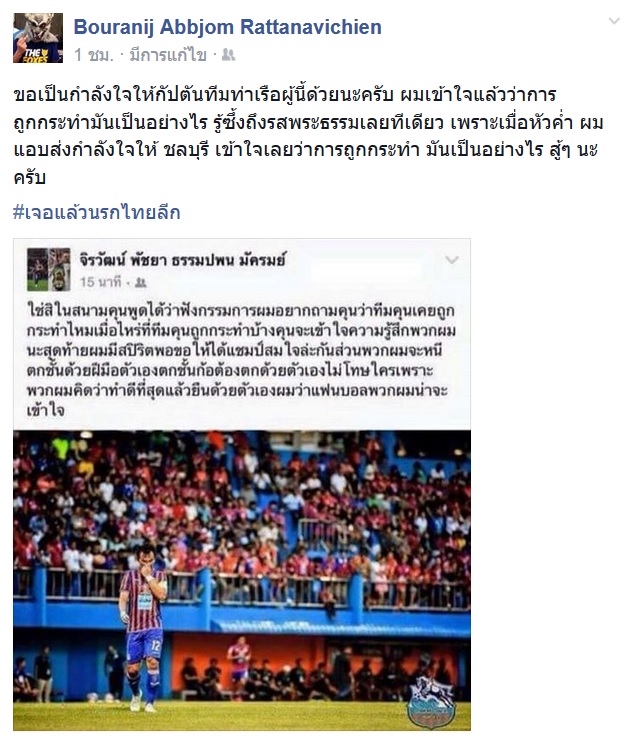This screenshot has height=745, width=637.
Task: Click the quoted text starting ใช่สิในสนาม
Action: tap(241, 360)
